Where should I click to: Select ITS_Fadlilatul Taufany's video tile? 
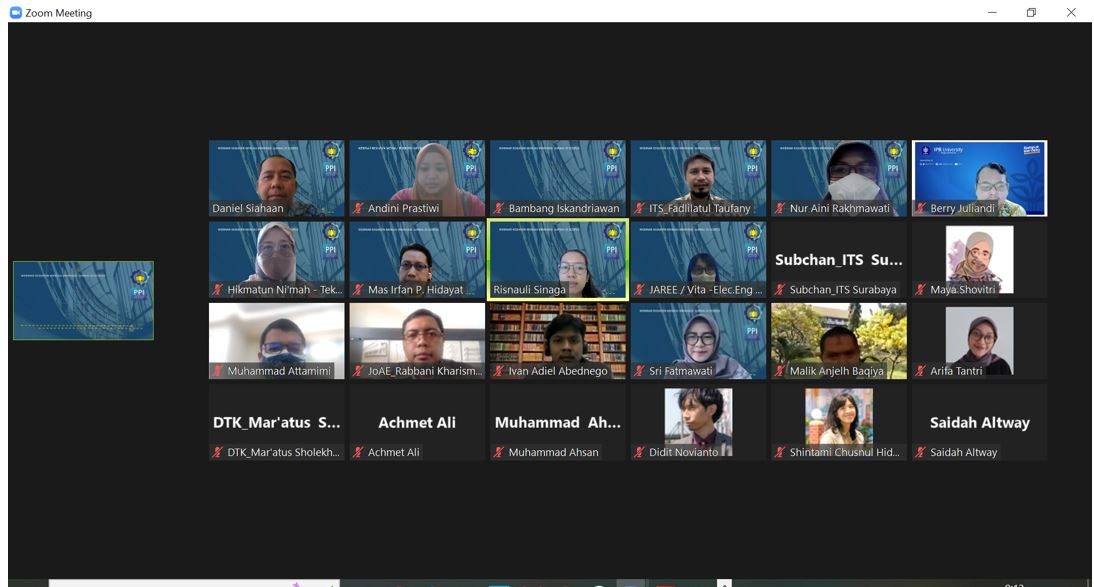(x=698, y=177)
